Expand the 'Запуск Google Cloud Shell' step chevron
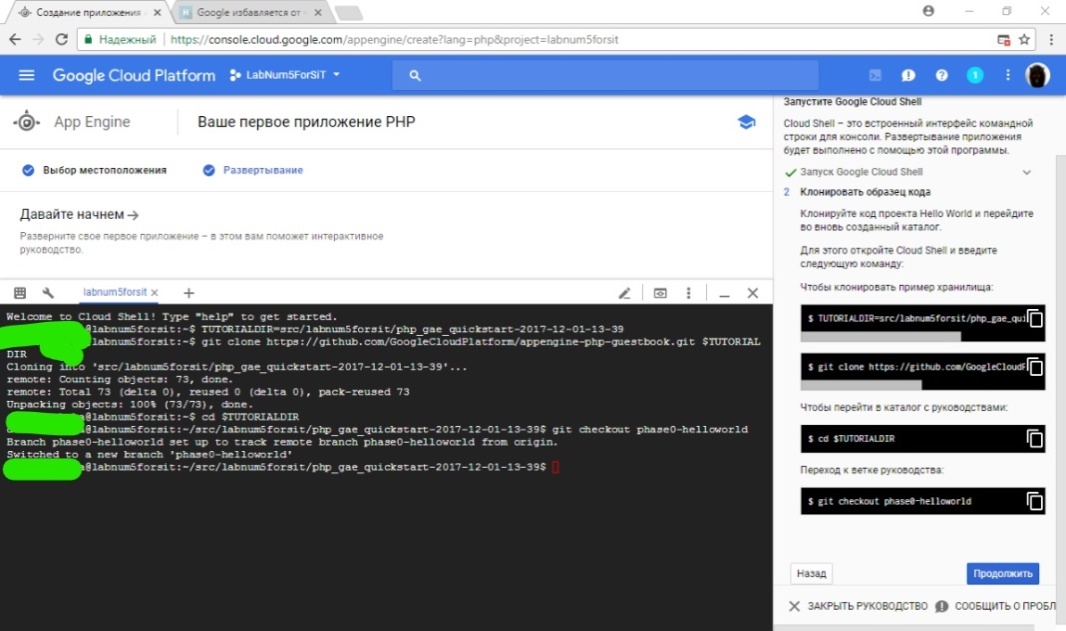This screenshot has width=1066, height=631. pyautogui.click(x=1027, y=173)
